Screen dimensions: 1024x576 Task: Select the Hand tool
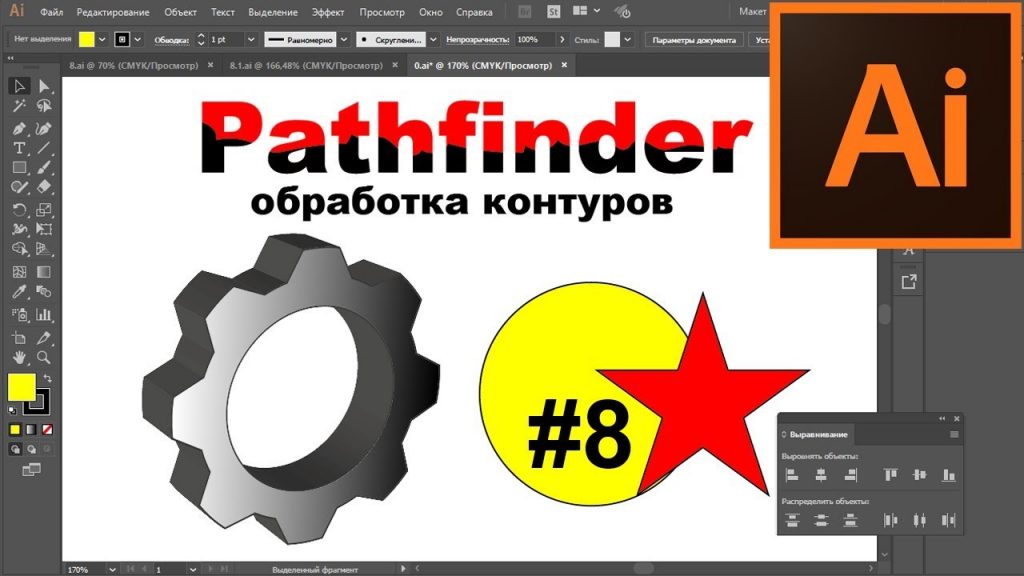pyautogui.click(x=19, y=357)
